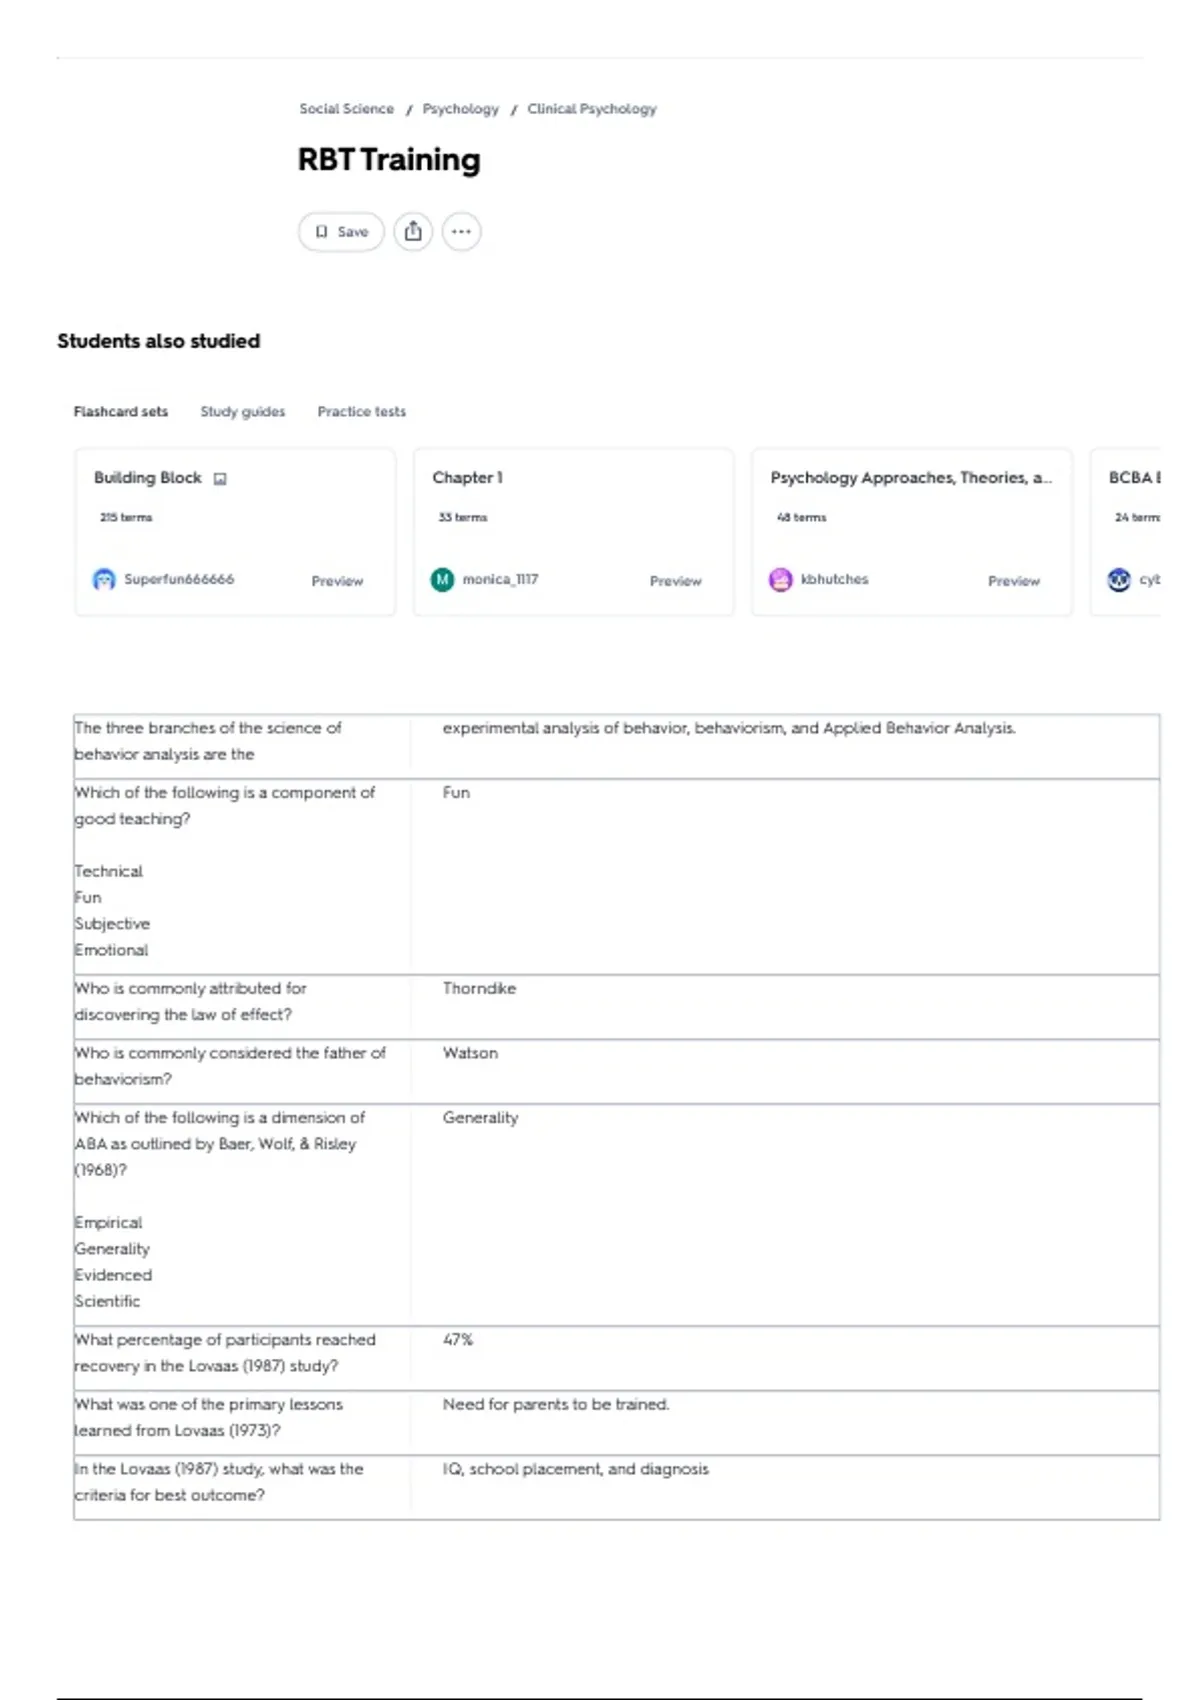Preview Psychology Approaches, Theories set
Viewport: 1200px width, 1700px height.
[1013, 581]
